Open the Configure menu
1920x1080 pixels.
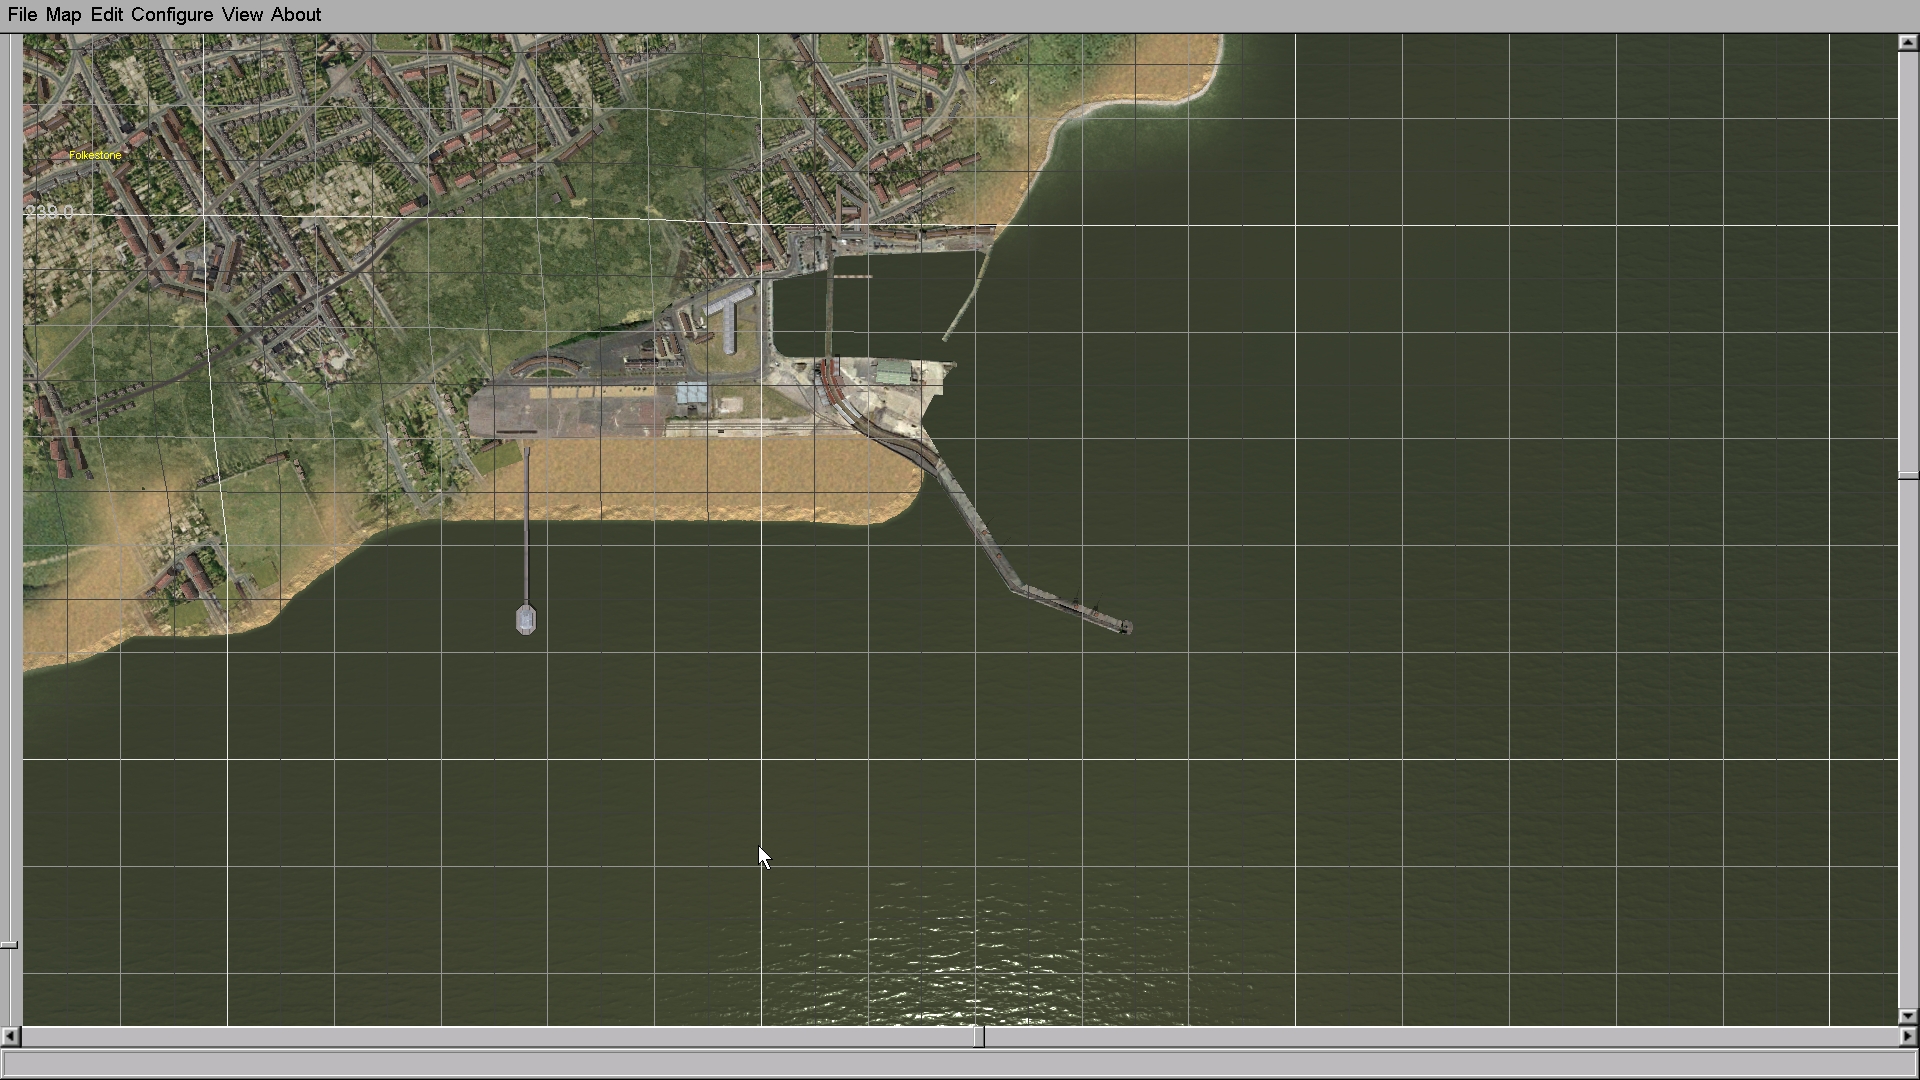pyautogui.click(x=171, y=15)
